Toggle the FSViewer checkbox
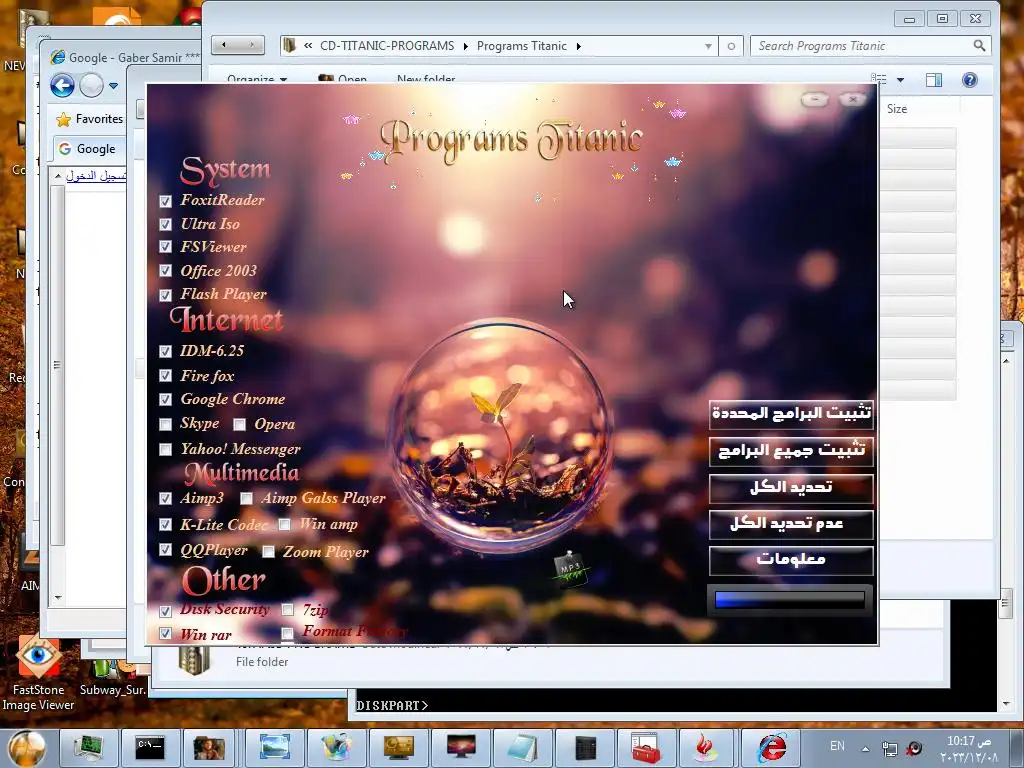The width and height of the screenshot is (1024, 768). click(166, 248)
